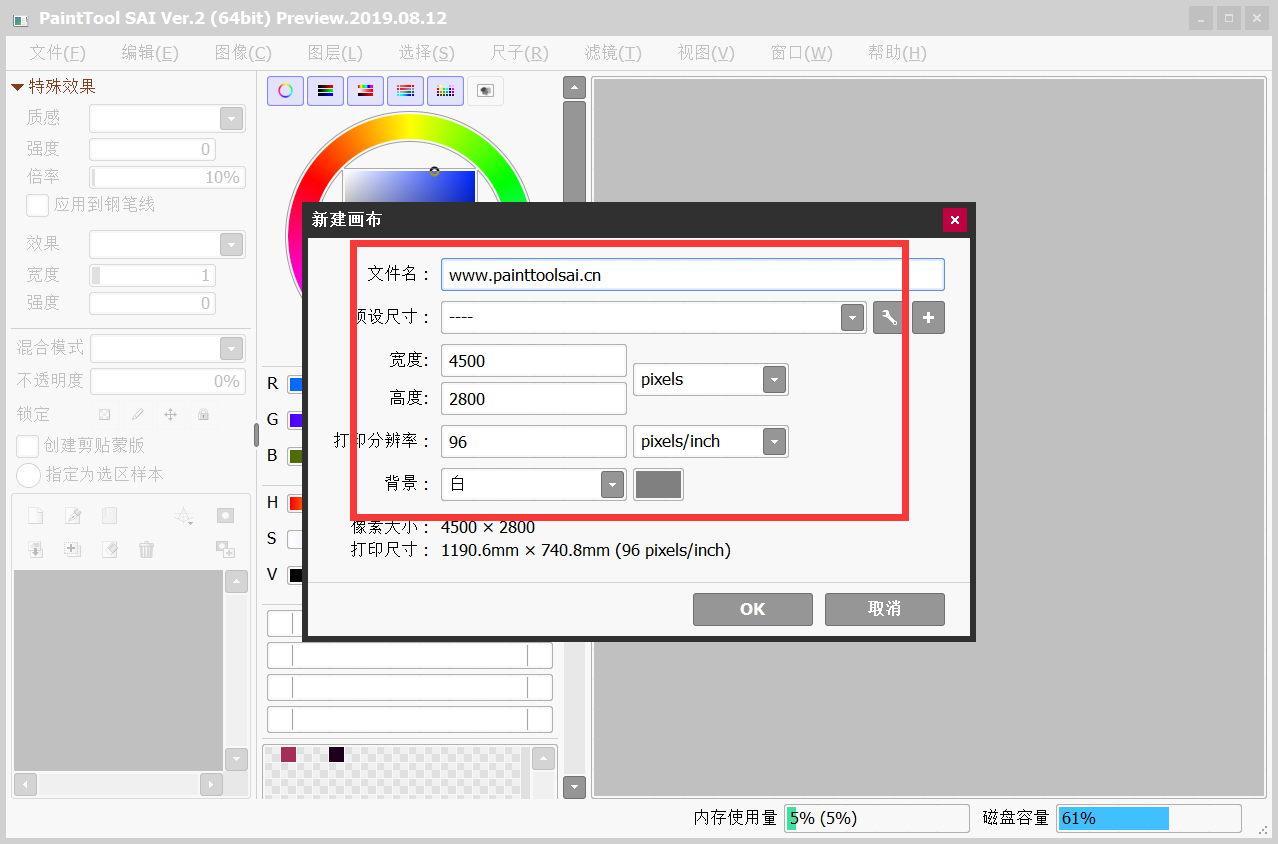Open the 滤镜(T) menu
The image size is (1278, 844).
click(x=613, y=53)
